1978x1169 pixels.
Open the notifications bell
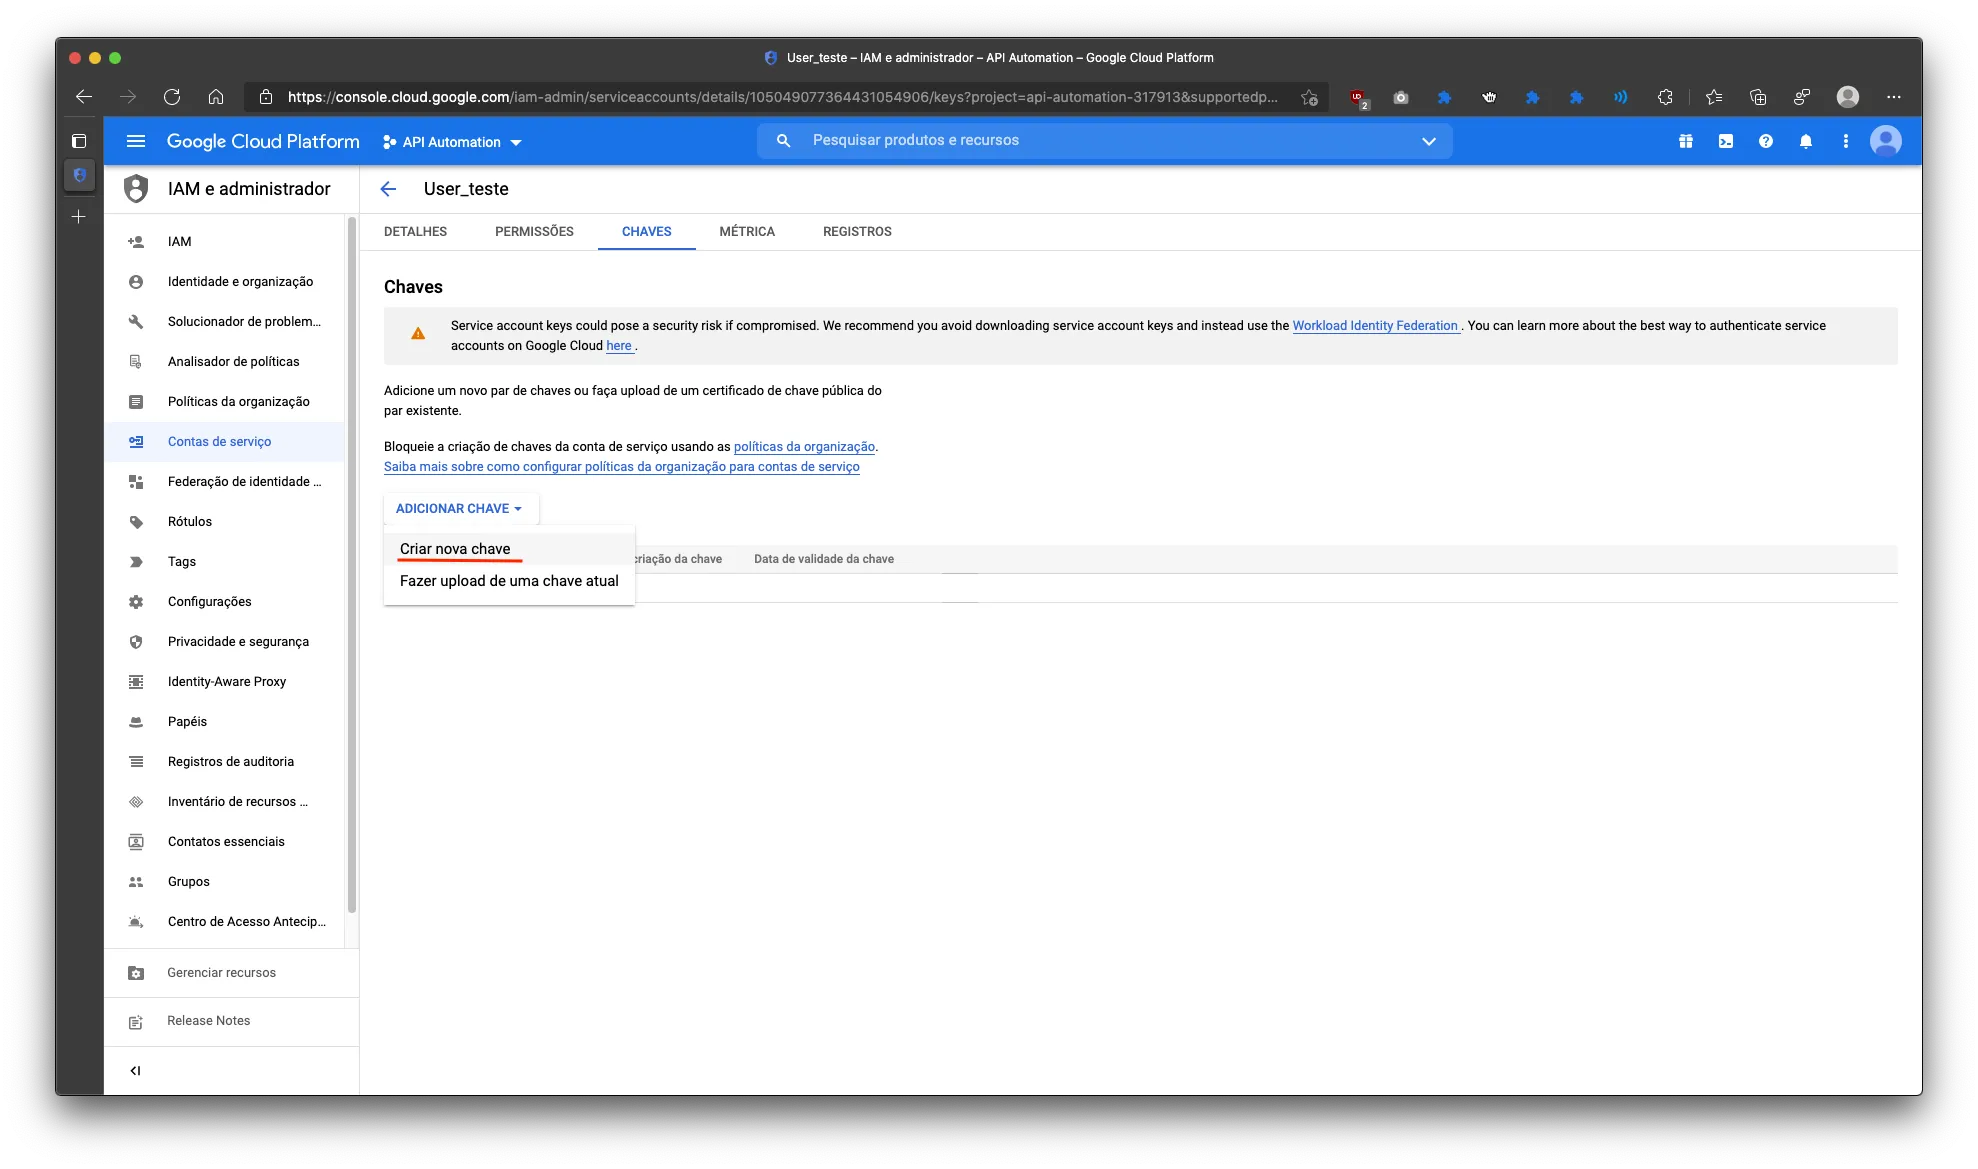1806,141
